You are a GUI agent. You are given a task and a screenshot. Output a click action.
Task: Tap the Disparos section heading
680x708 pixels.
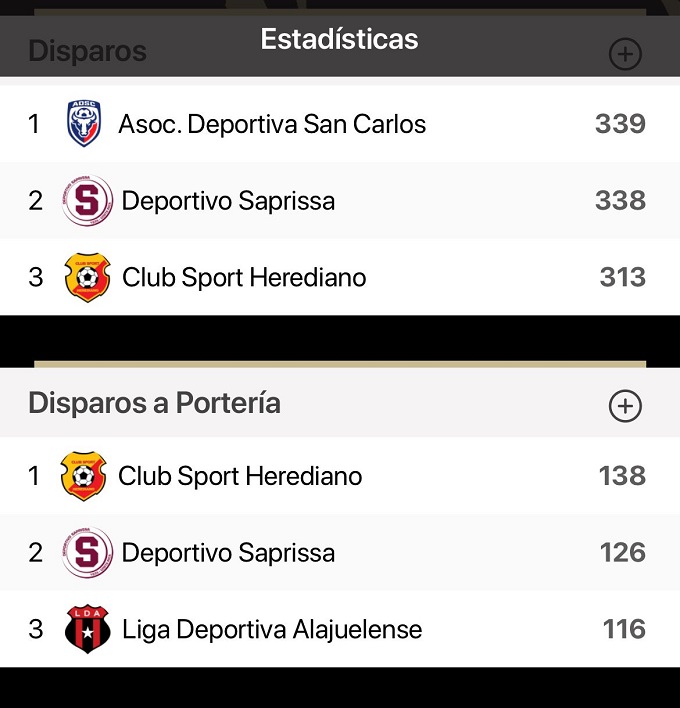(87, 51)
